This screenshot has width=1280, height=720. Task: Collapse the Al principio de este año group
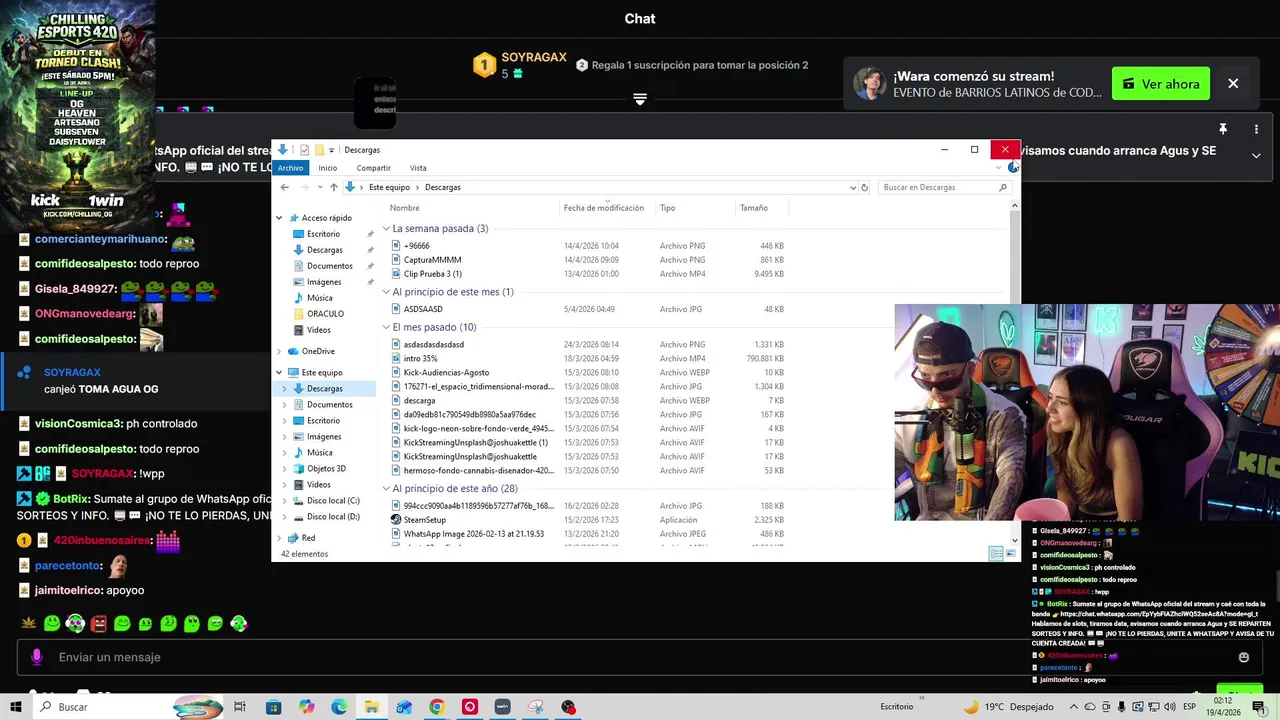pos(386,489)
